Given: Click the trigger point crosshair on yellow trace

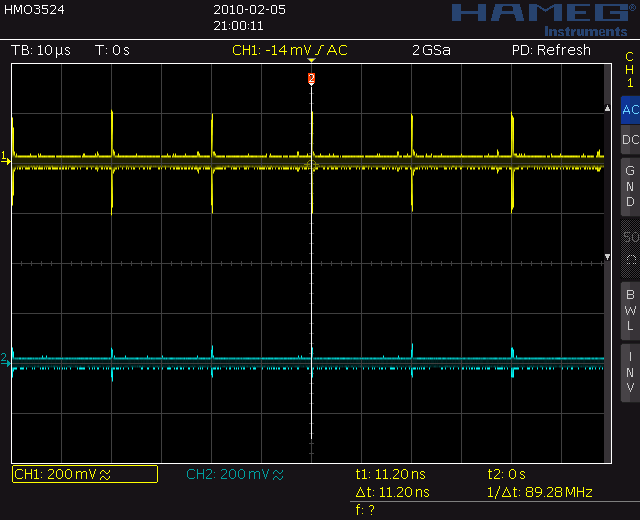Looking at the screenshot, I should (x=311, y=165).
